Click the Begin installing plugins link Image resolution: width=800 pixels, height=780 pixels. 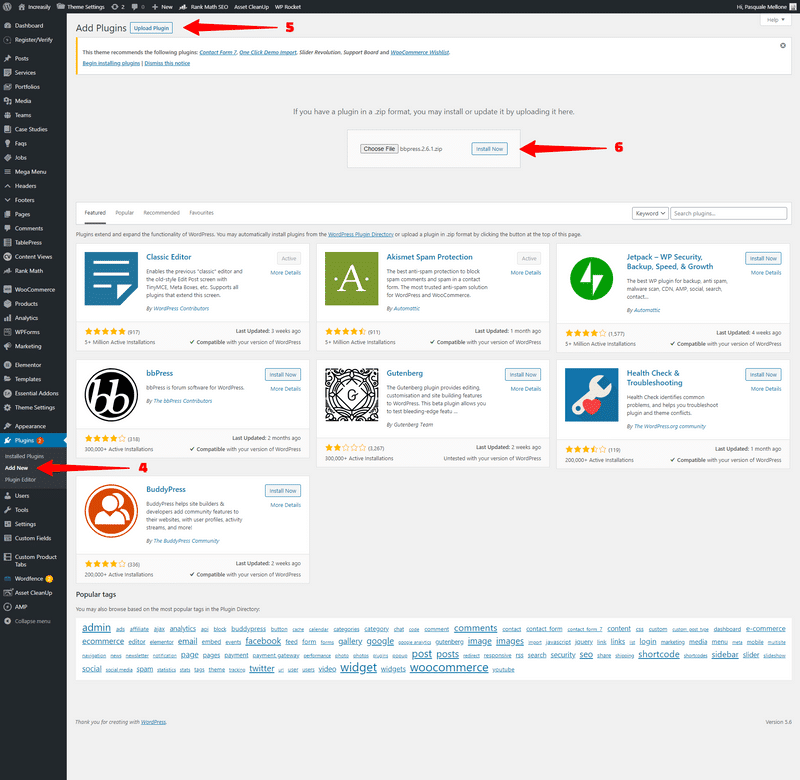(111, 63)
